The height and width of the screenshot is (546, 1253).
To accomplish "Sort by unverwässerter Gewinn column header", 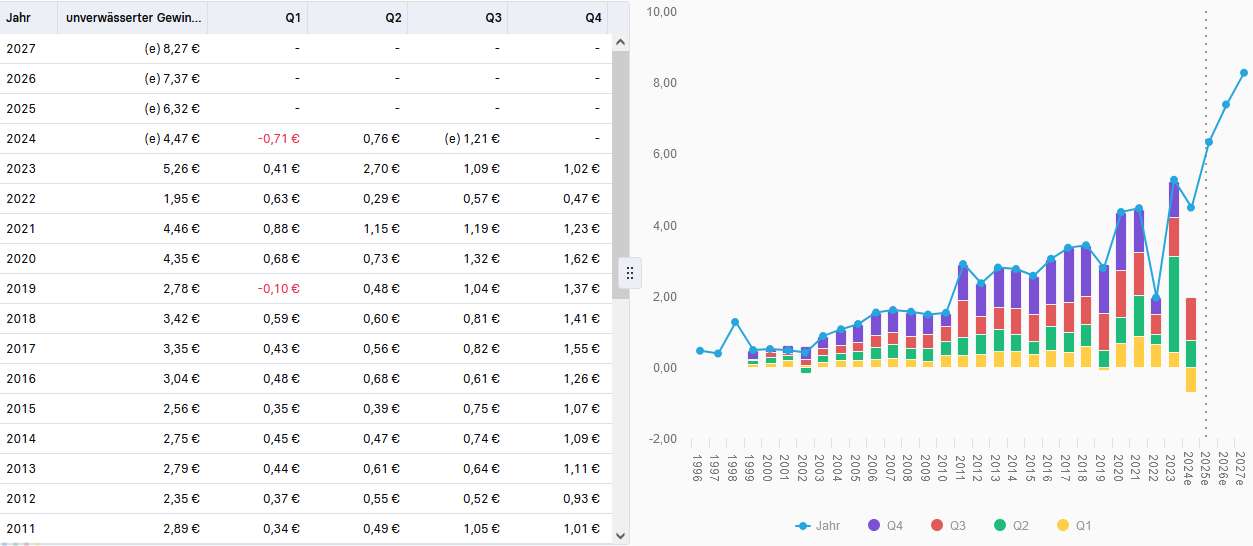I will pyautogui.click(x=133, y=17).
